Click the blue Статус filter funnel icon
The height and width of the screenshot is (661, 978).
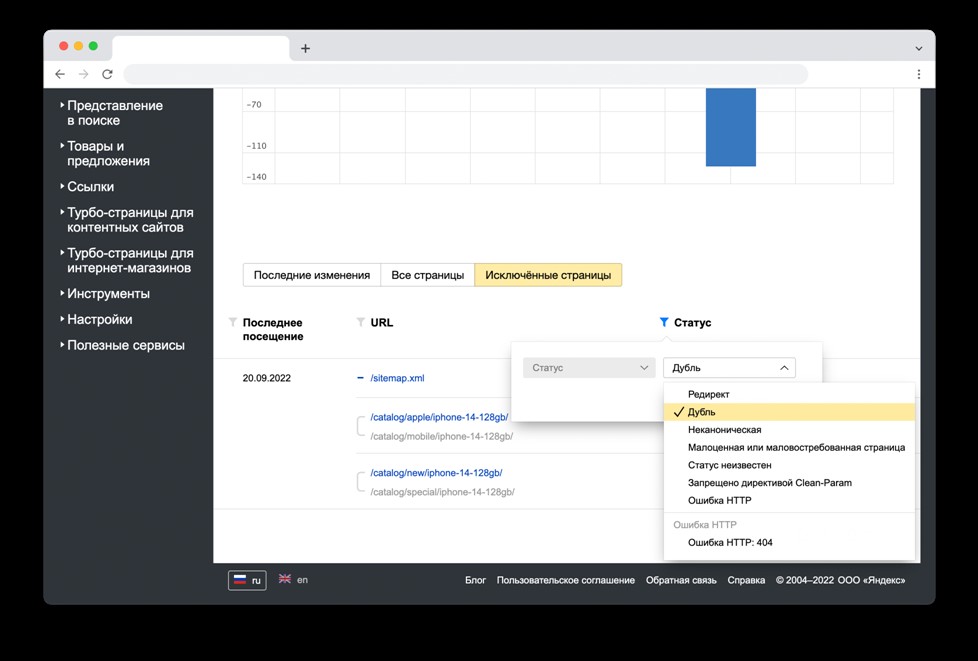coord(664,322)
